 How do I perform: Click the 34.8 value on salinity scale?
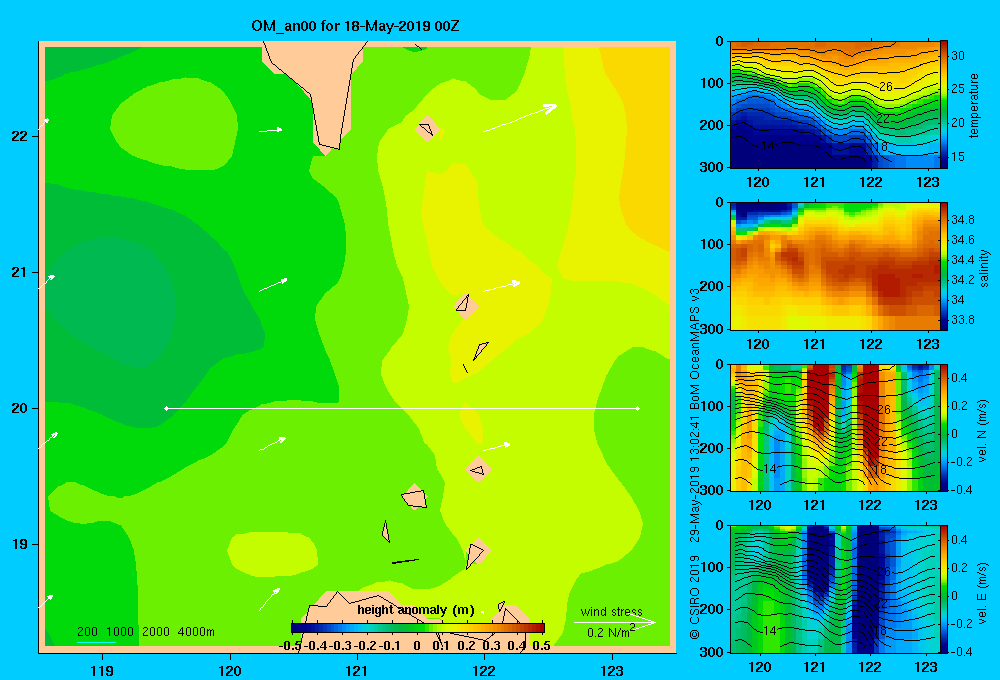click(x=962, y=219)
